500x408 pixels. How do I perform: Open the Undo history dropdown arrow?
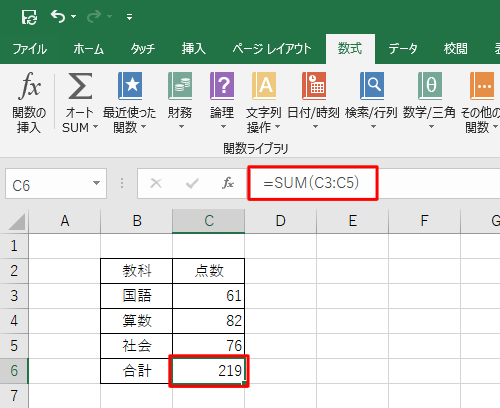[74, 16]
